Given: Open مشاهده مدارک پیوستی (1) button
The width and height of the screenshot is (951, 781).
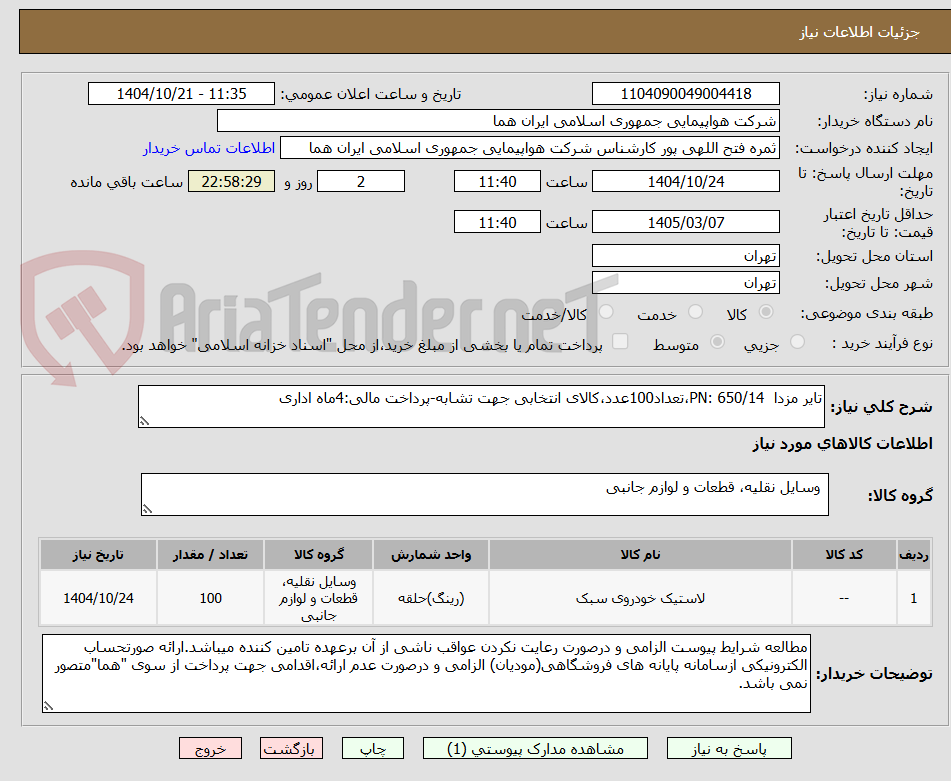Looking at the screenshot, I should coord(535,748).
